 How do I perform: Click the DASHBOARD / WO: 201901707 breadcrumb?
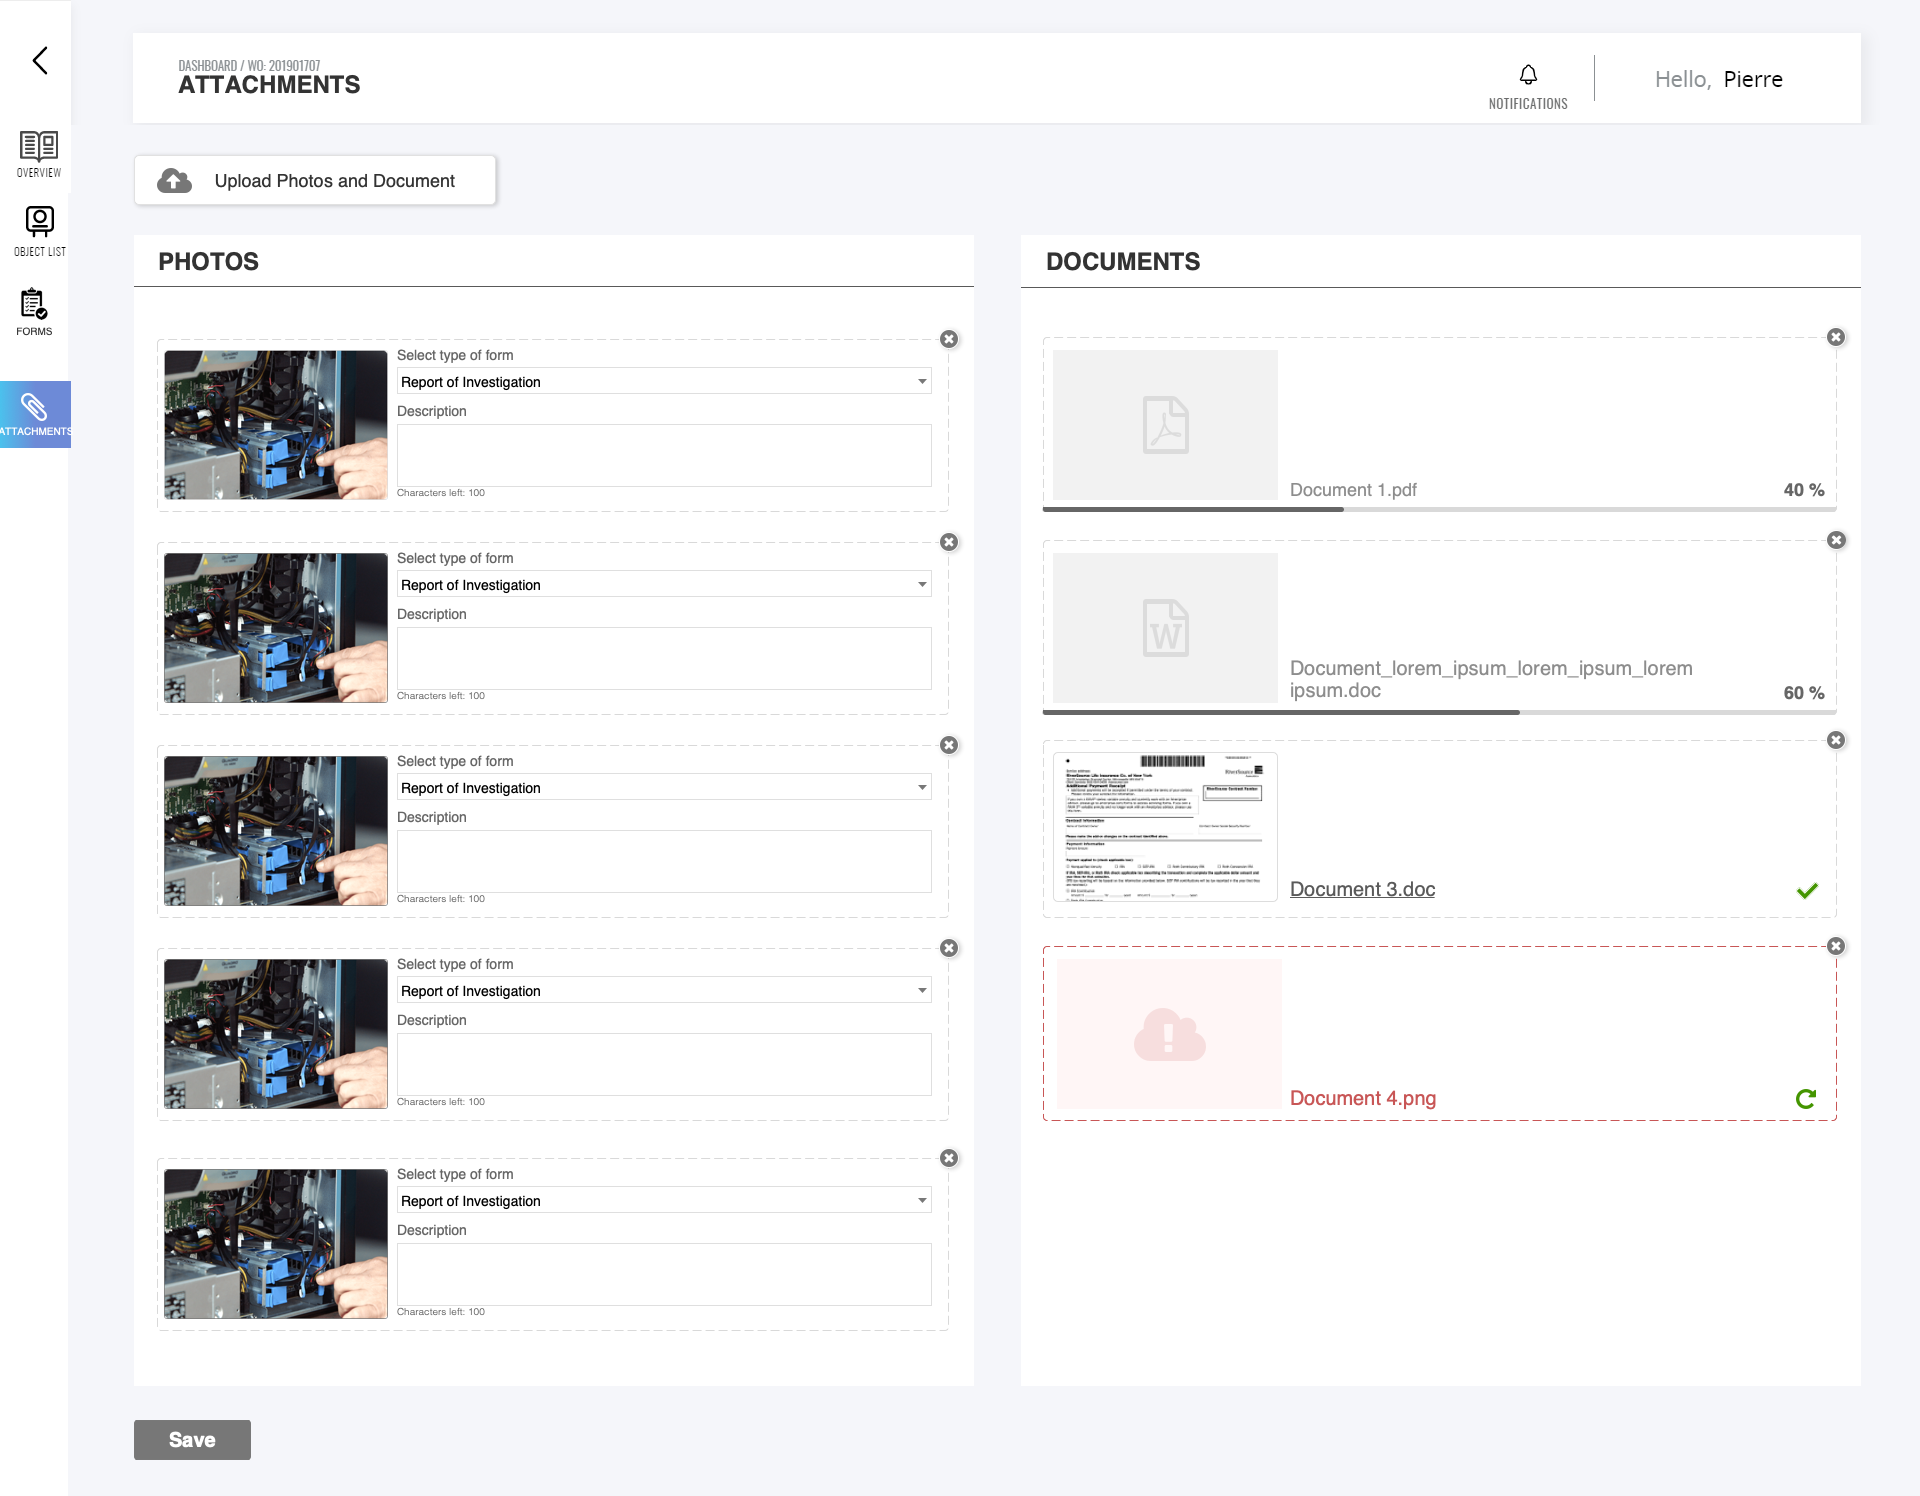[x=249, y=66]
